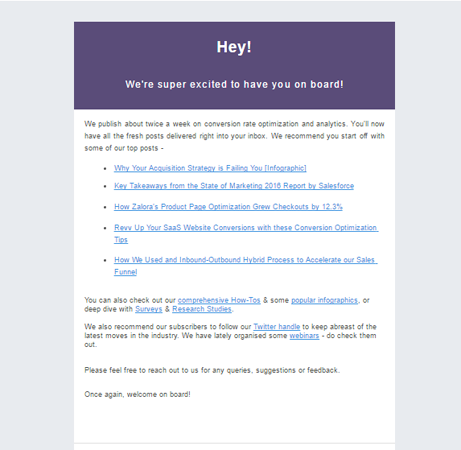
Task: Click the Once again, welcome on board line
Action: [137, 394]
